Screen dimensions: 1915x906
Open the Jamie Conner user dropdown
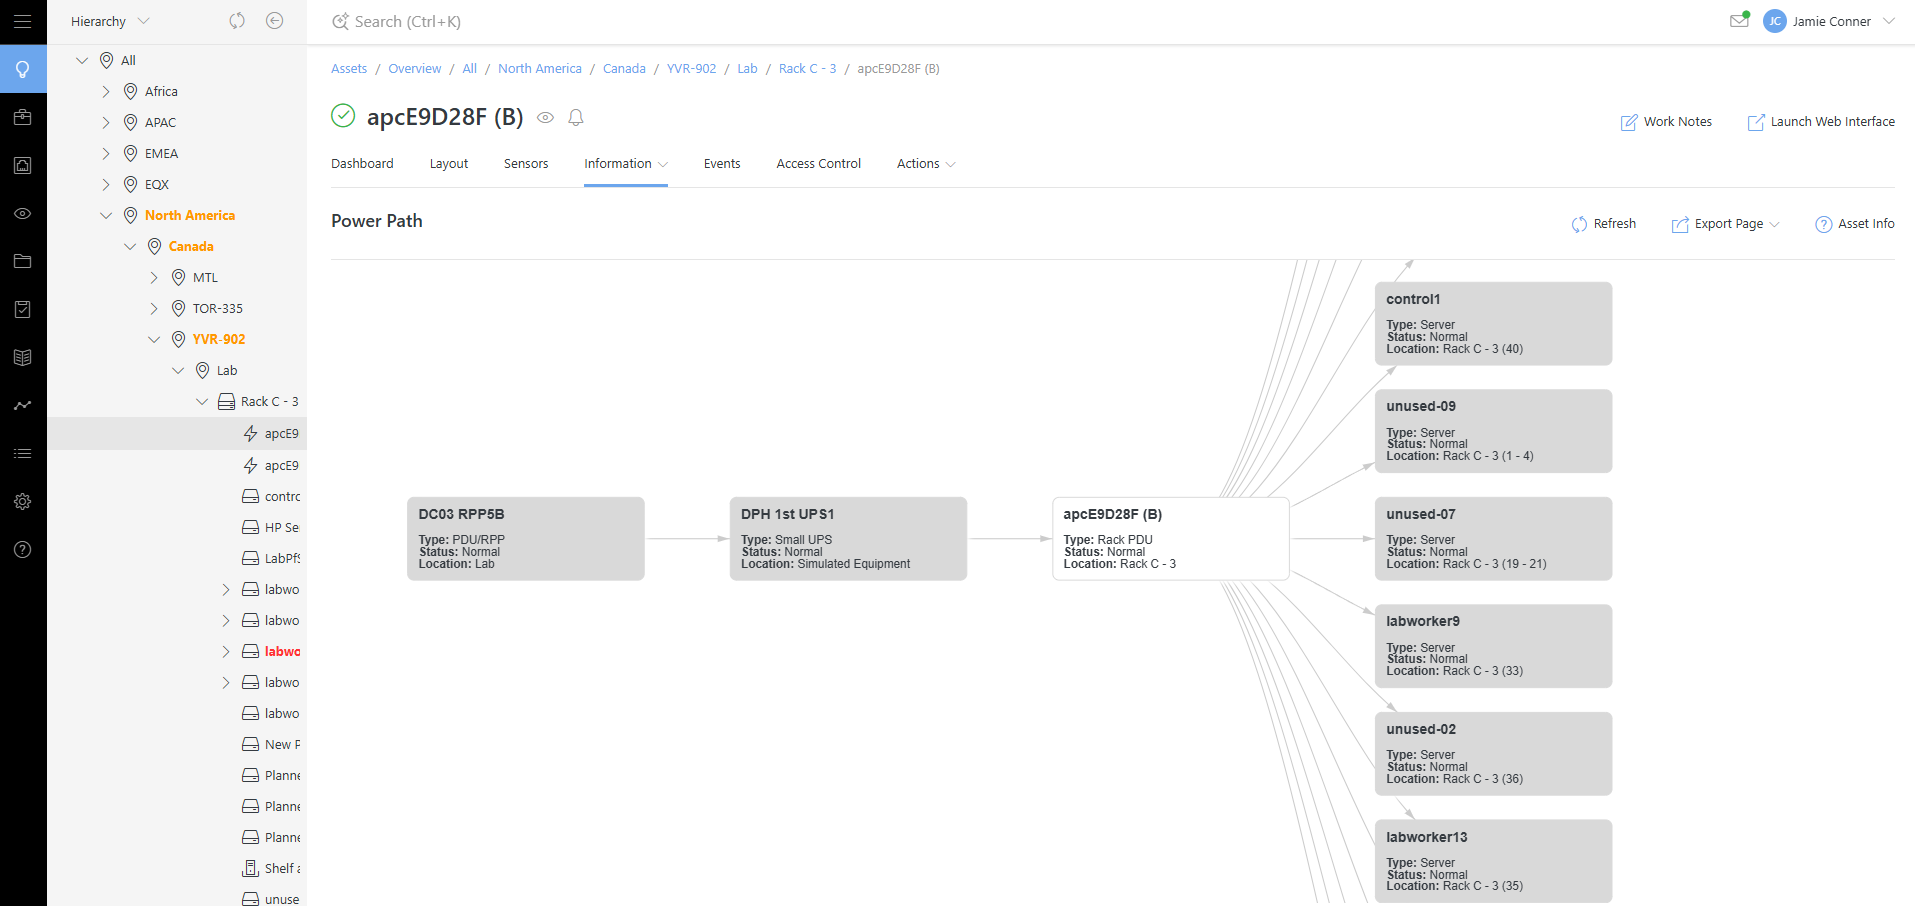pos(1830,21)
